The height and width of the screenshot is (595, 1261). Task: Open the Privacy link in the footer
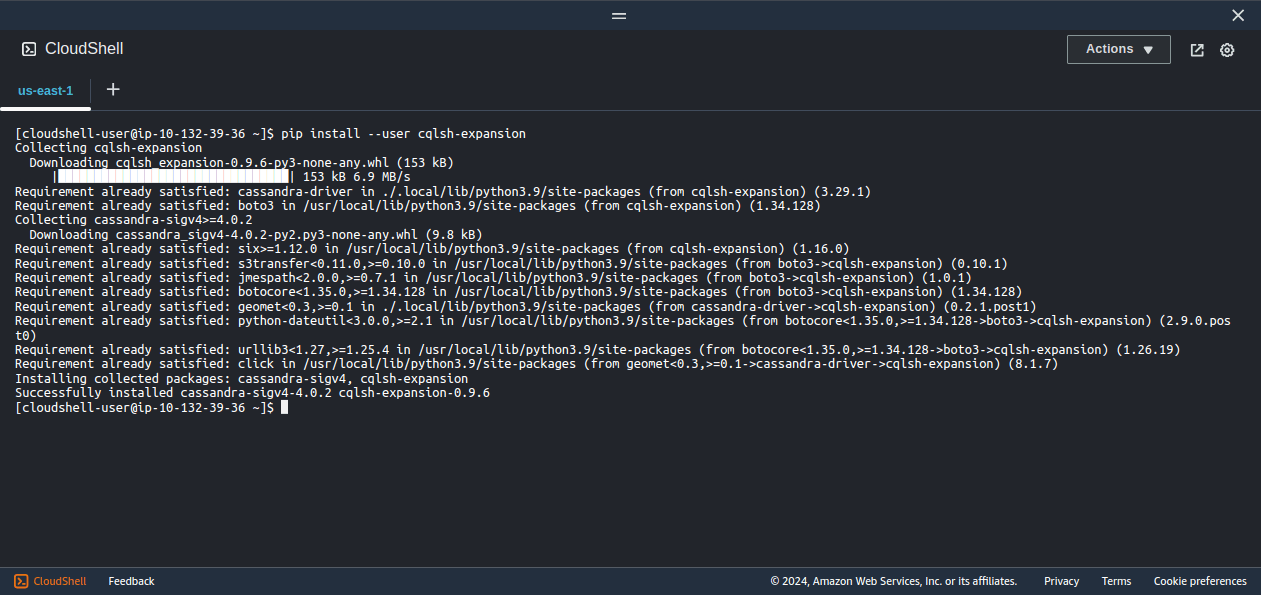(x=1061, y=581)
